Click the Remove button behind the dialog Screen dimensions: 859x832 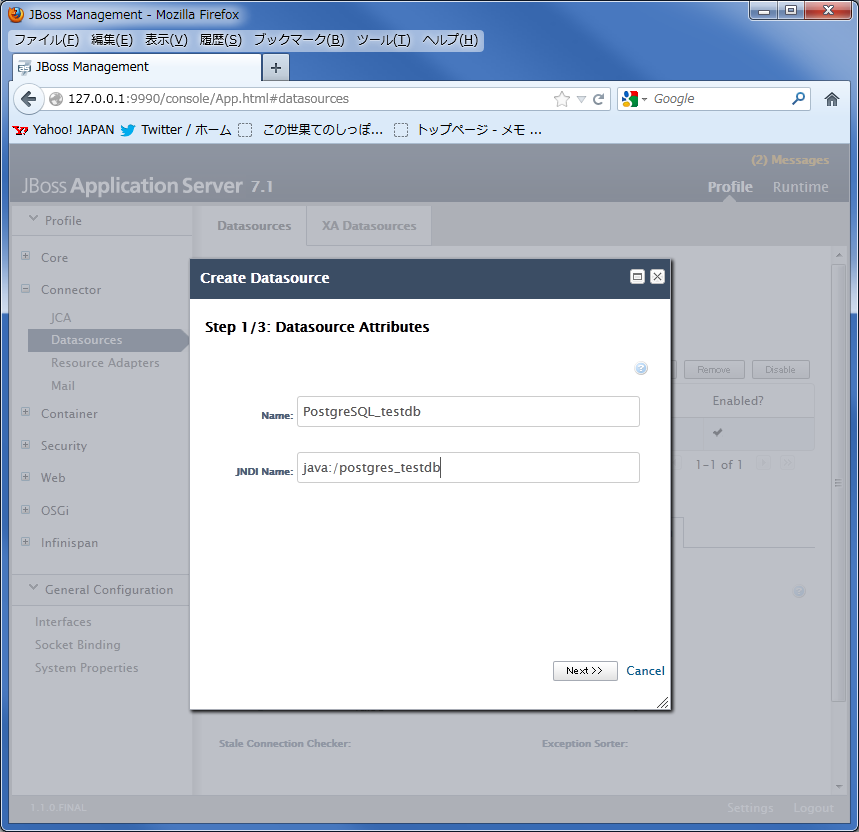coord(714,370)
